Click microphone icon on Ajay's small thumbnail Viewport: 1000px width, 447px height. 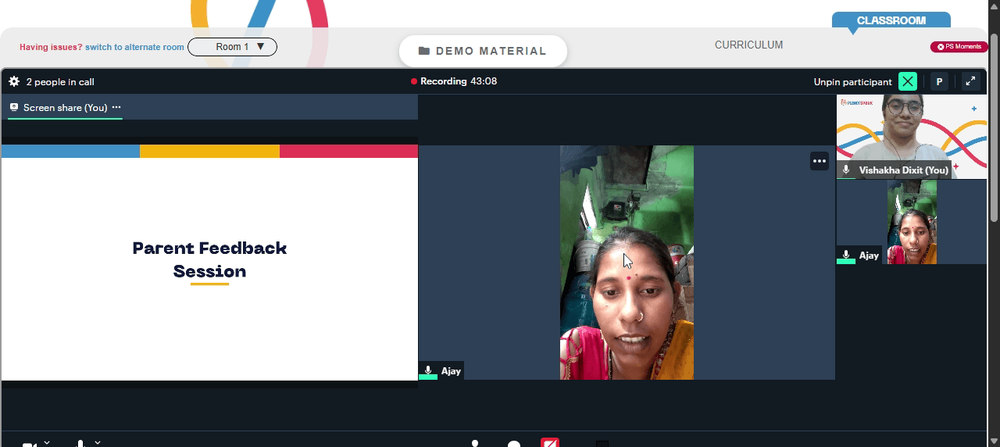pyautogui.click(x=846, y=255)
